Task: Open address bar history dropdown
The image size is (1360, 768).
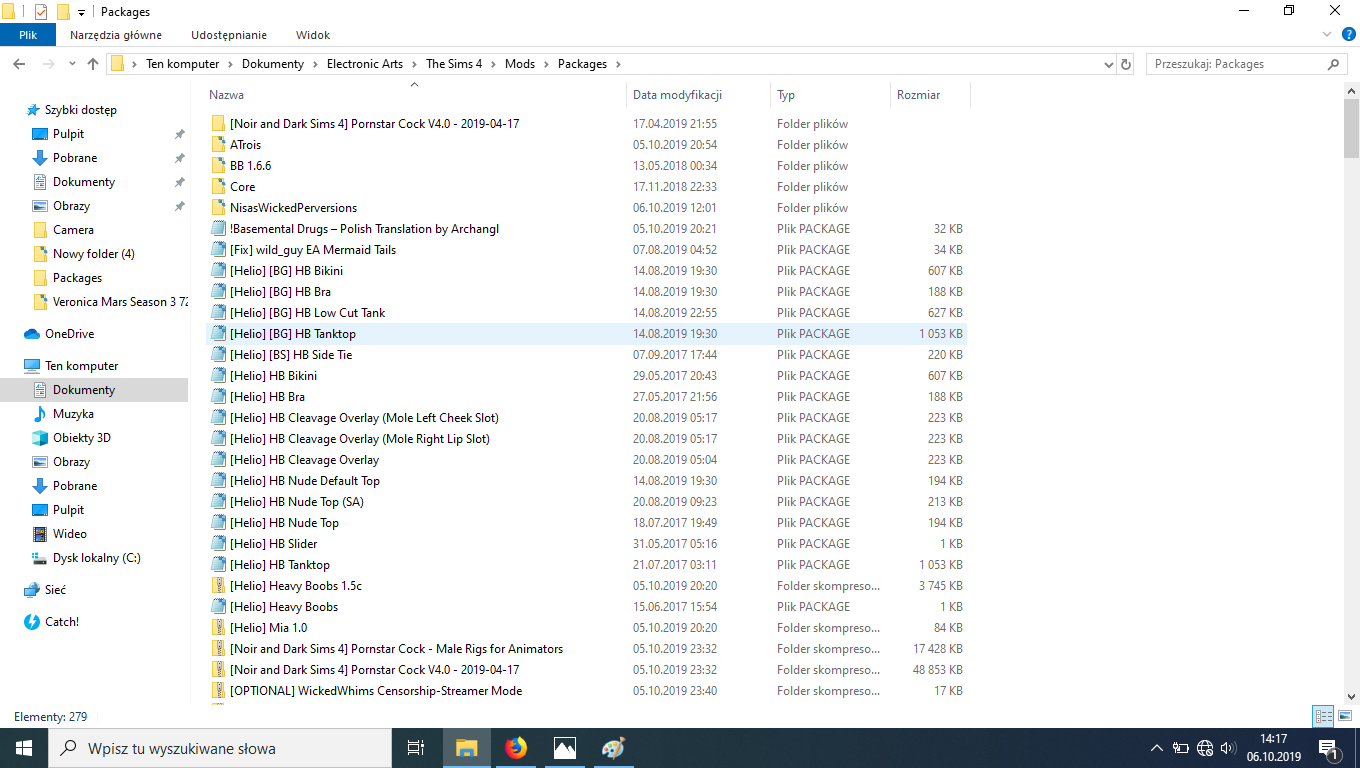Action: tap(1108, 64)
